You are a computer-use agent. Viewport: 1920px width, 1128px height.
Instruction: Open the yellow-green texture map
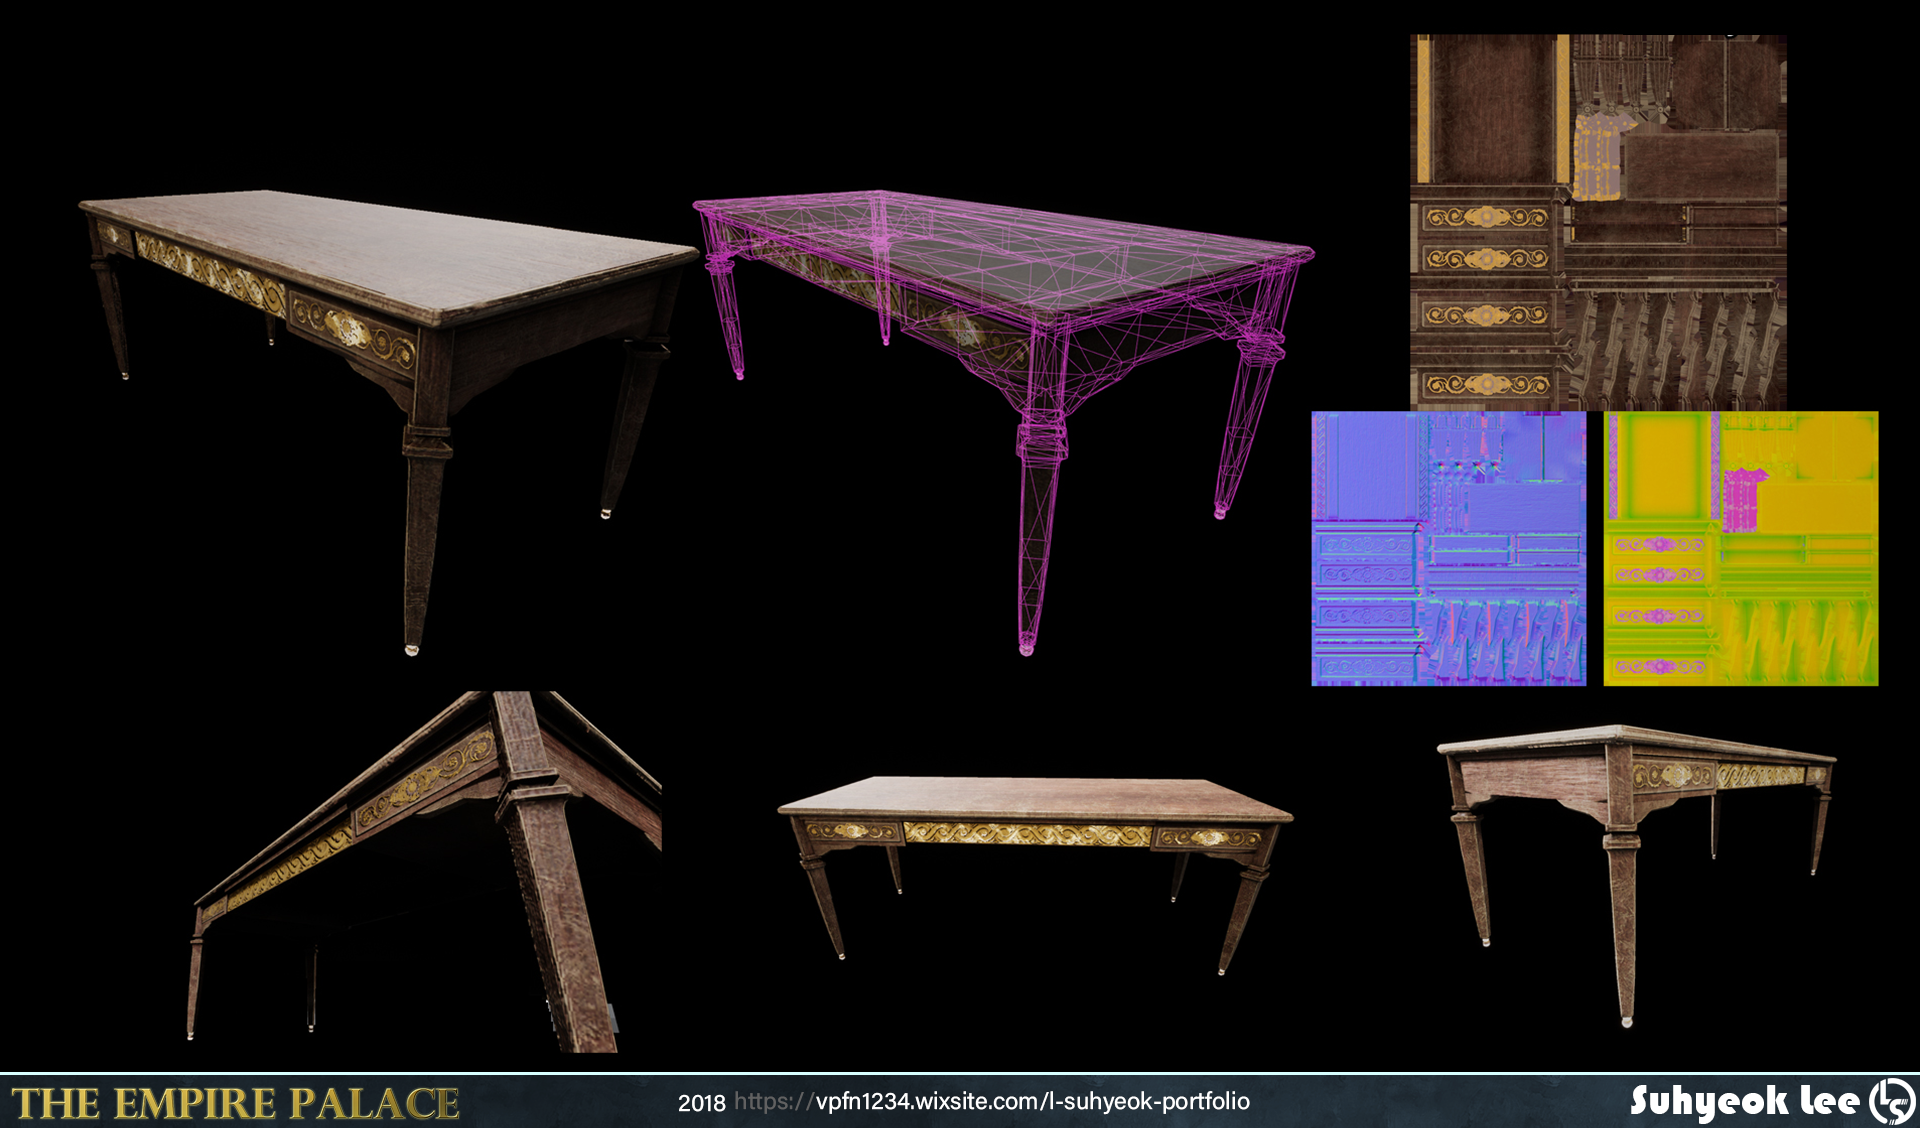pyautogui.click(x=1740, y=548)
